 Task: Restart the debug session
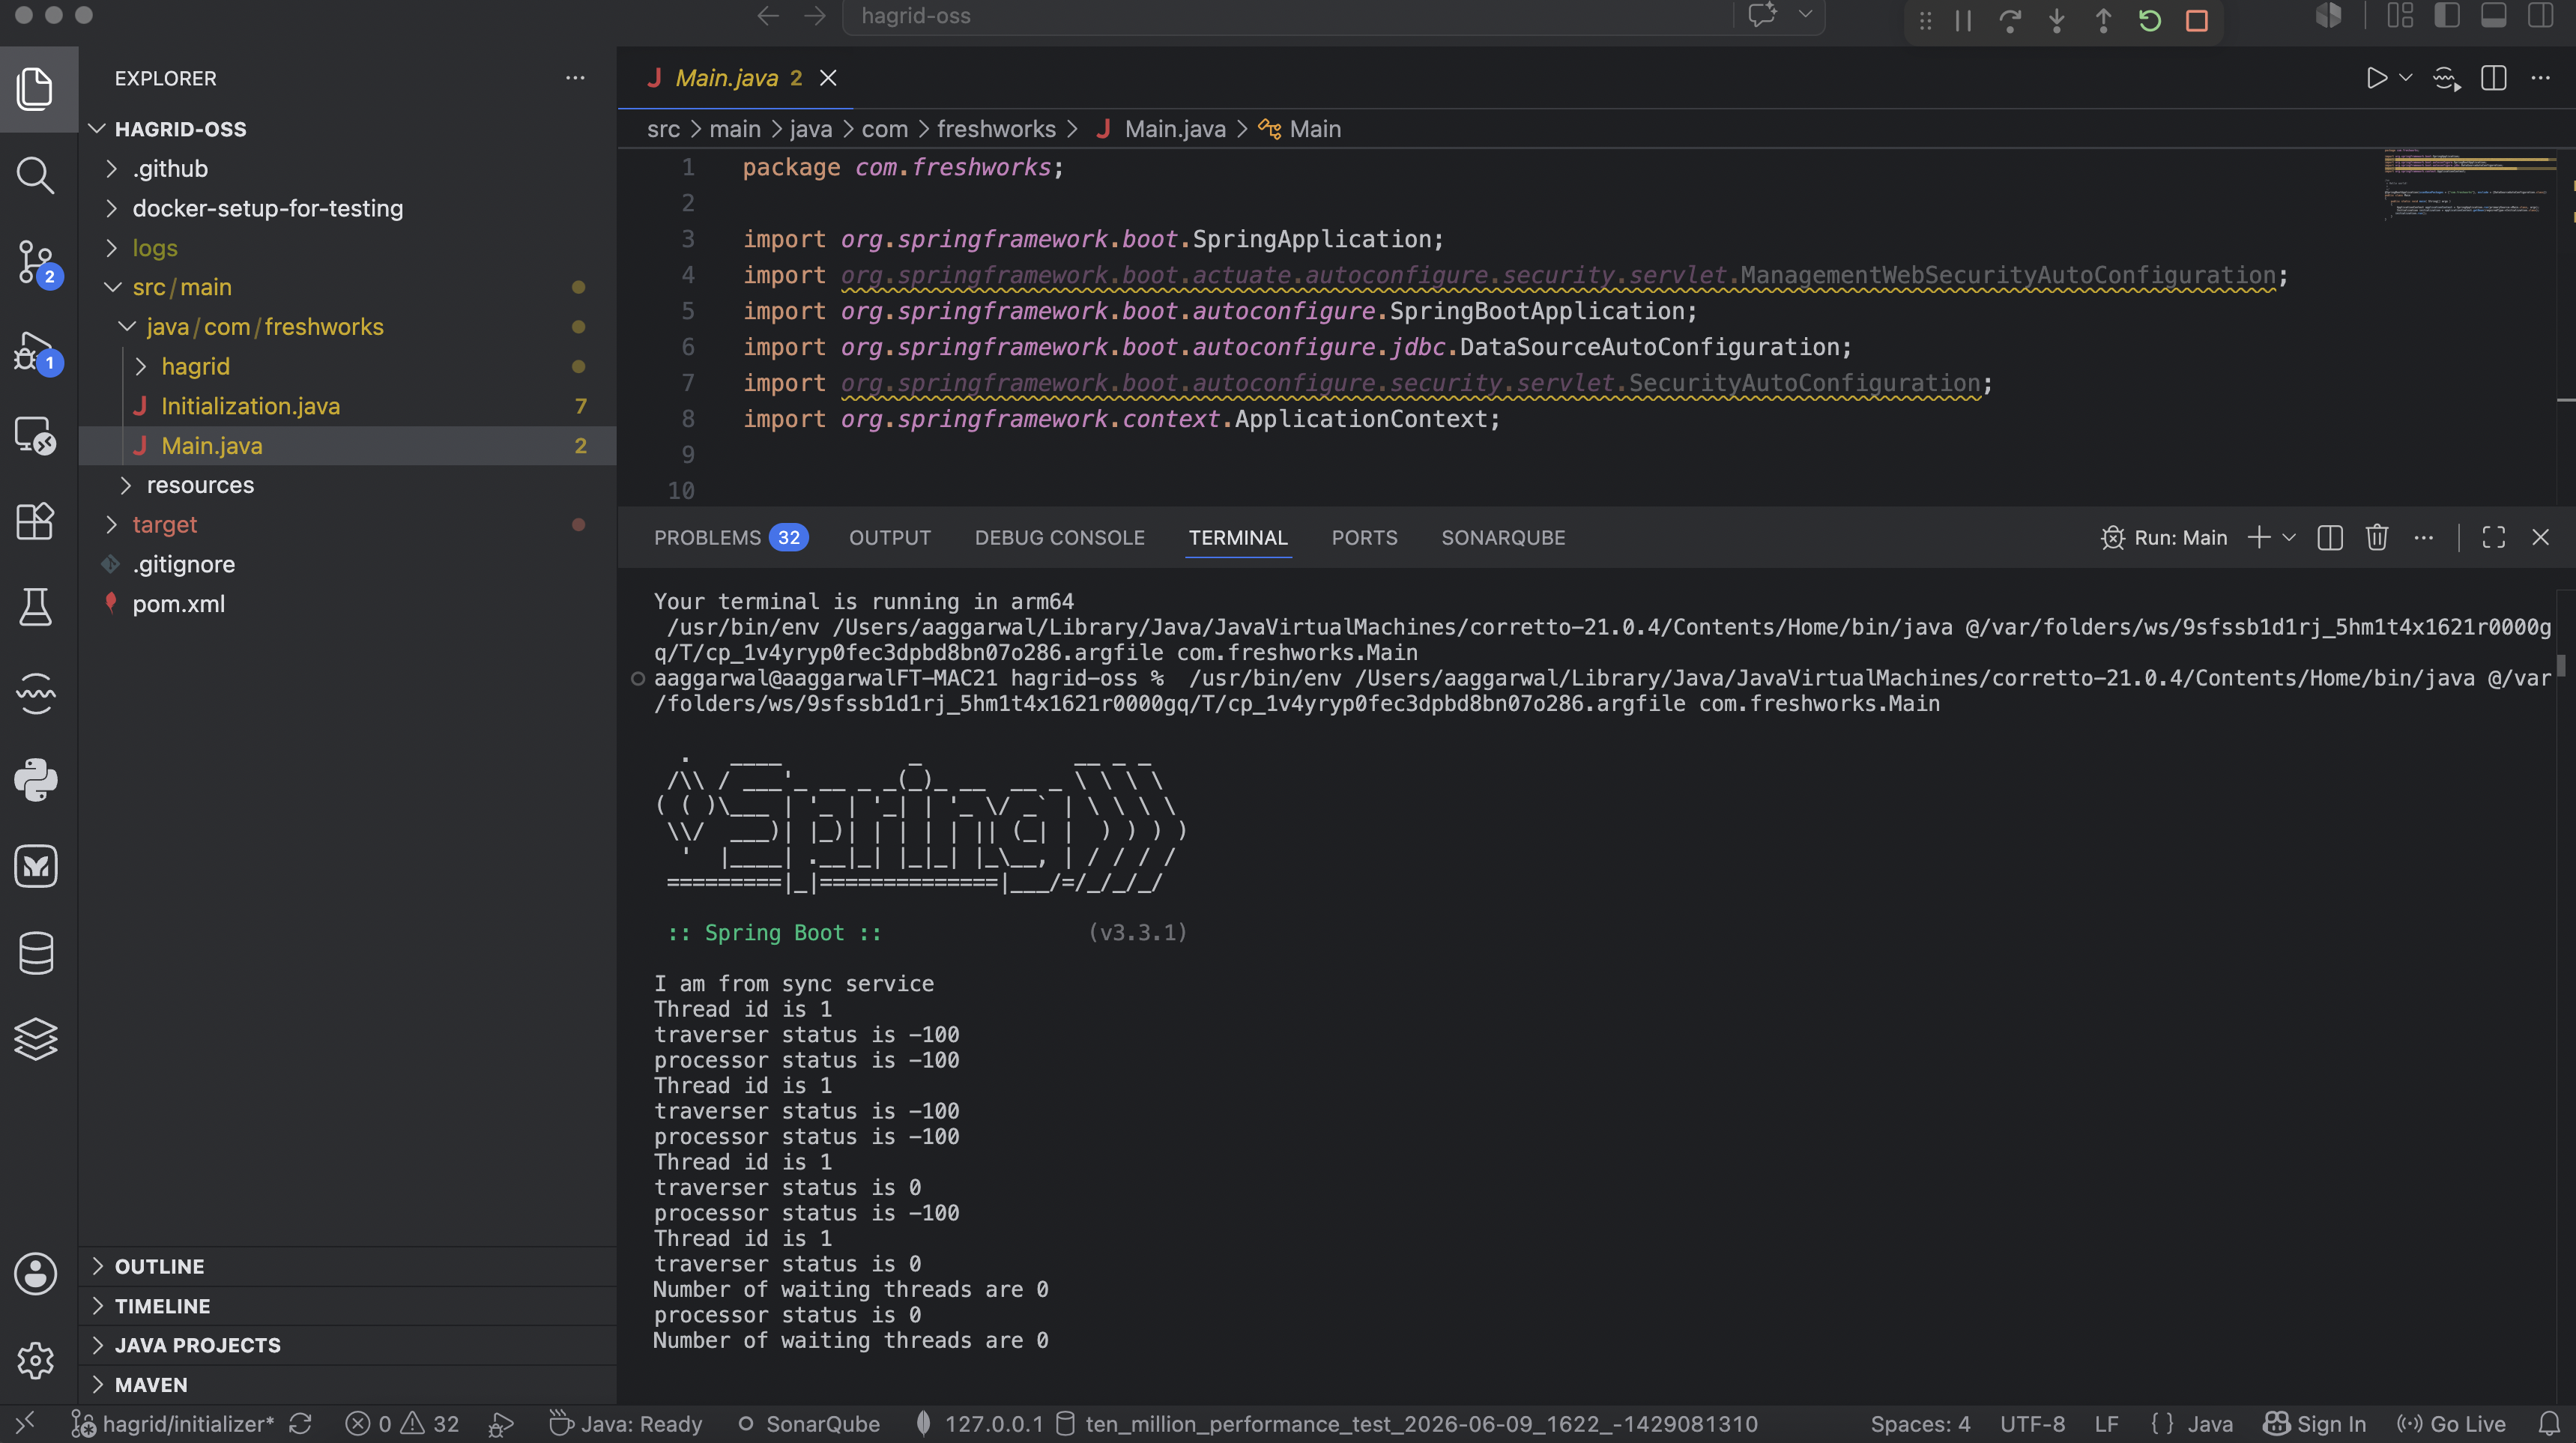(x=2150, y=20)
